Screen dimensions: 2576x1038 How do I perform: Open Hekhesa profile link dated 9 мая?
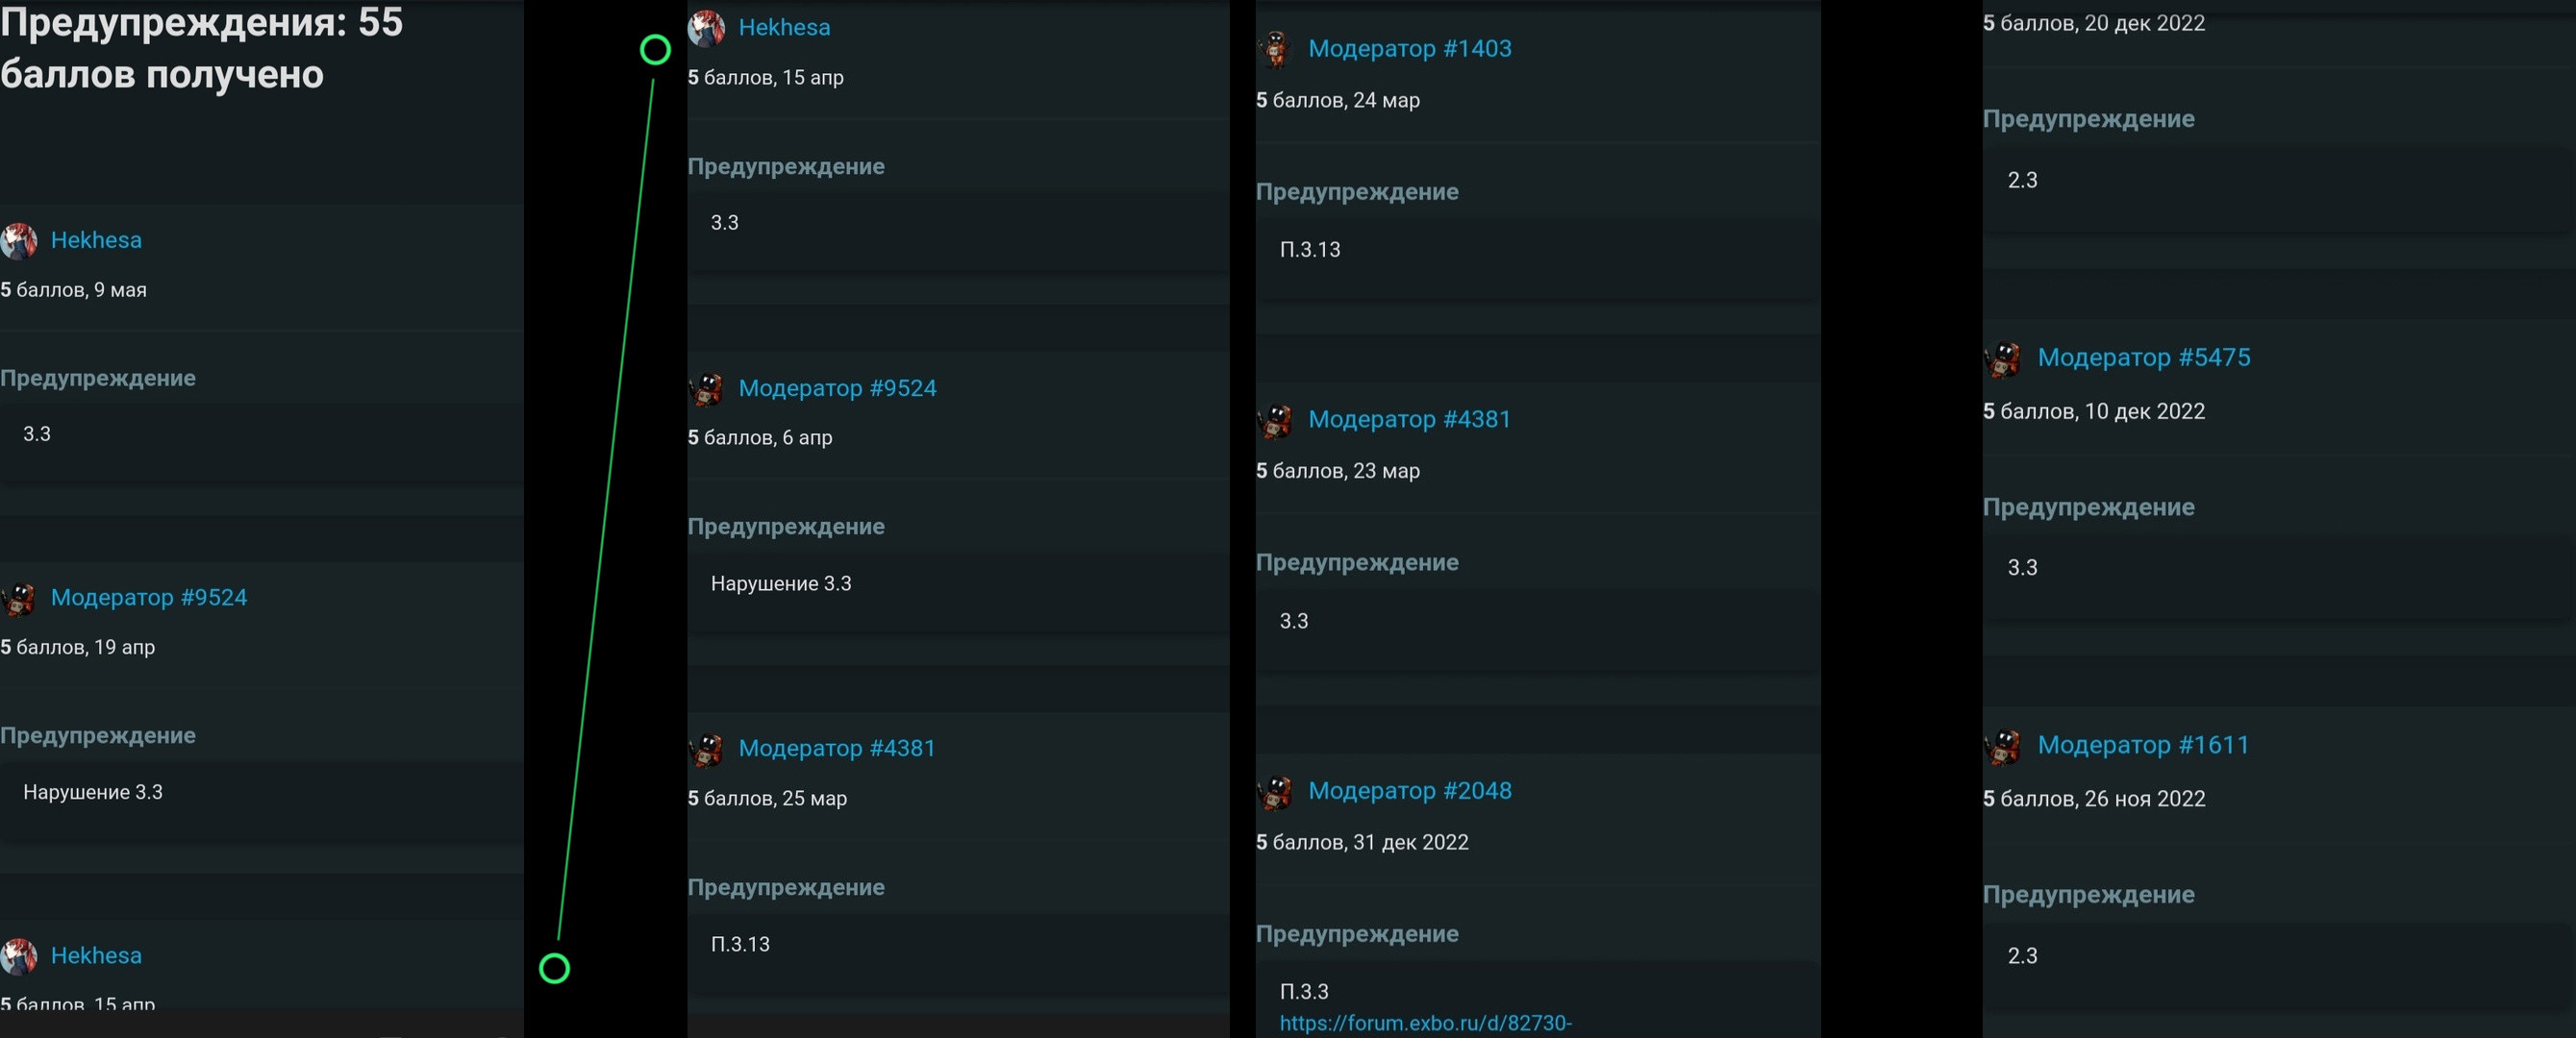(x=96, y=240)
